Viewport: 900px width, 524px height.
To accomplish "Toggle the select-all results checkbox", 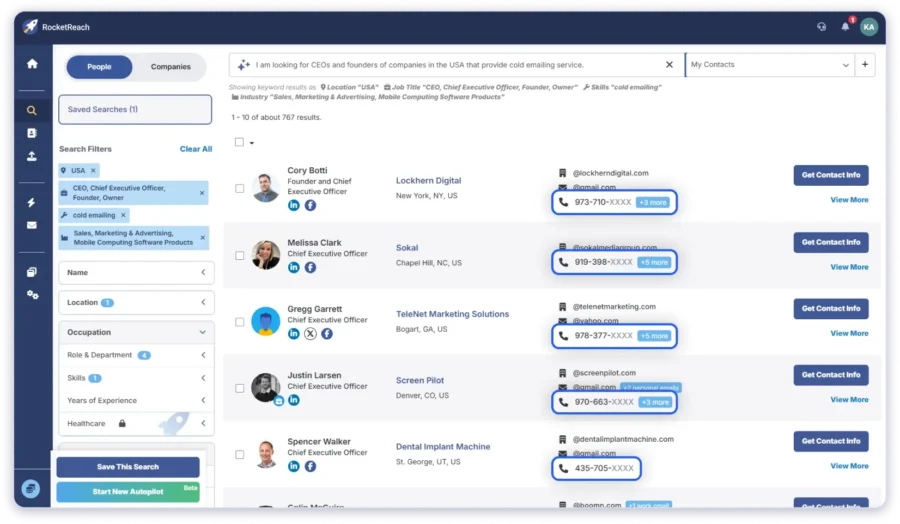I will pyautogui.click(x=239, y=142).
